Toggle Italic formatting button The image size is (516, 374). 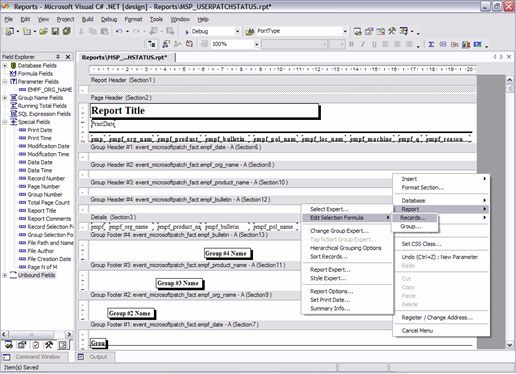(x=363, y=44)
